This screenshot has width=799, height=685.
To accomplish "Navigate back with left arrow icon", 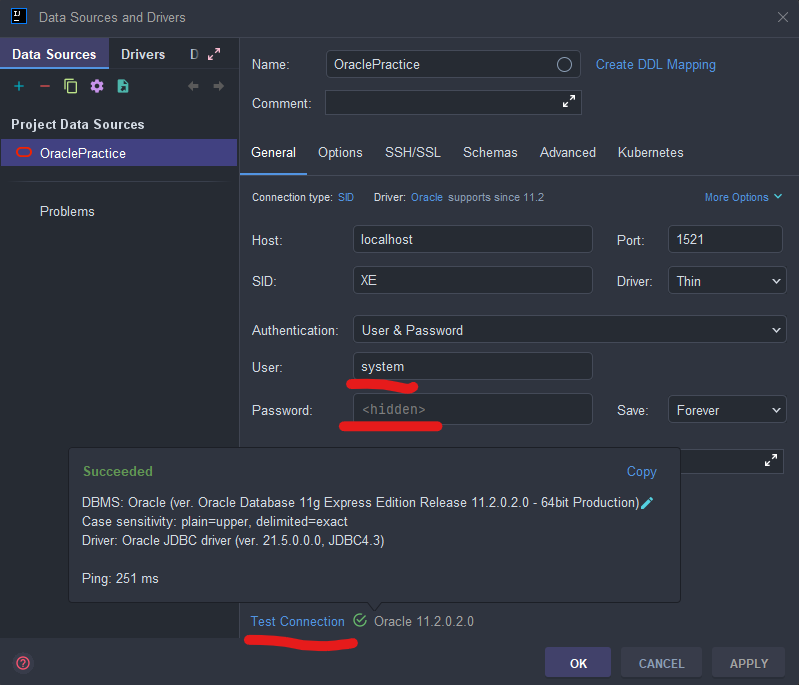I will pos(193,86).
